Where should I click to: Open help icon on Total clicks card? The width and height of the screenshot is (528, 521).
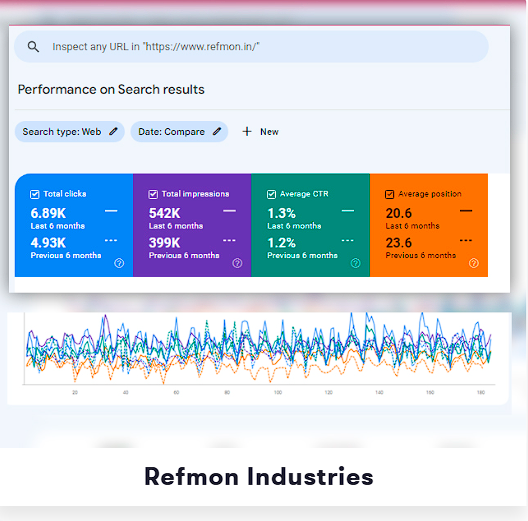(119, 263)
